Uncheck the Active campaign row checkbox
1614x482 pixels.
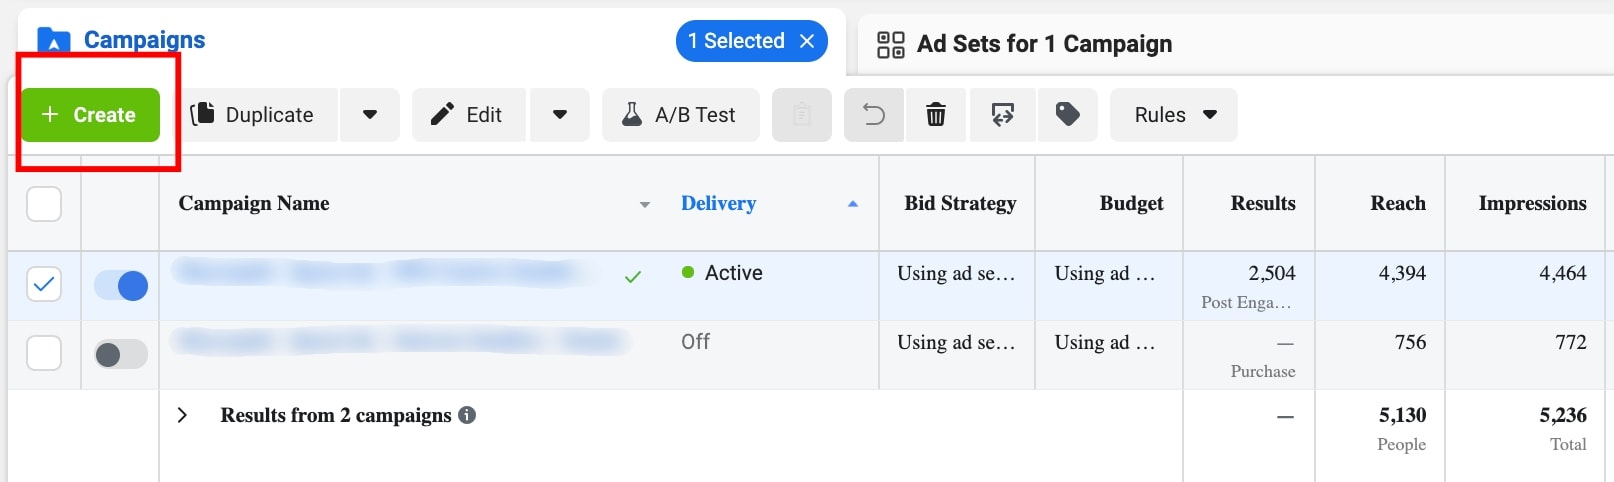pos(44,285)
